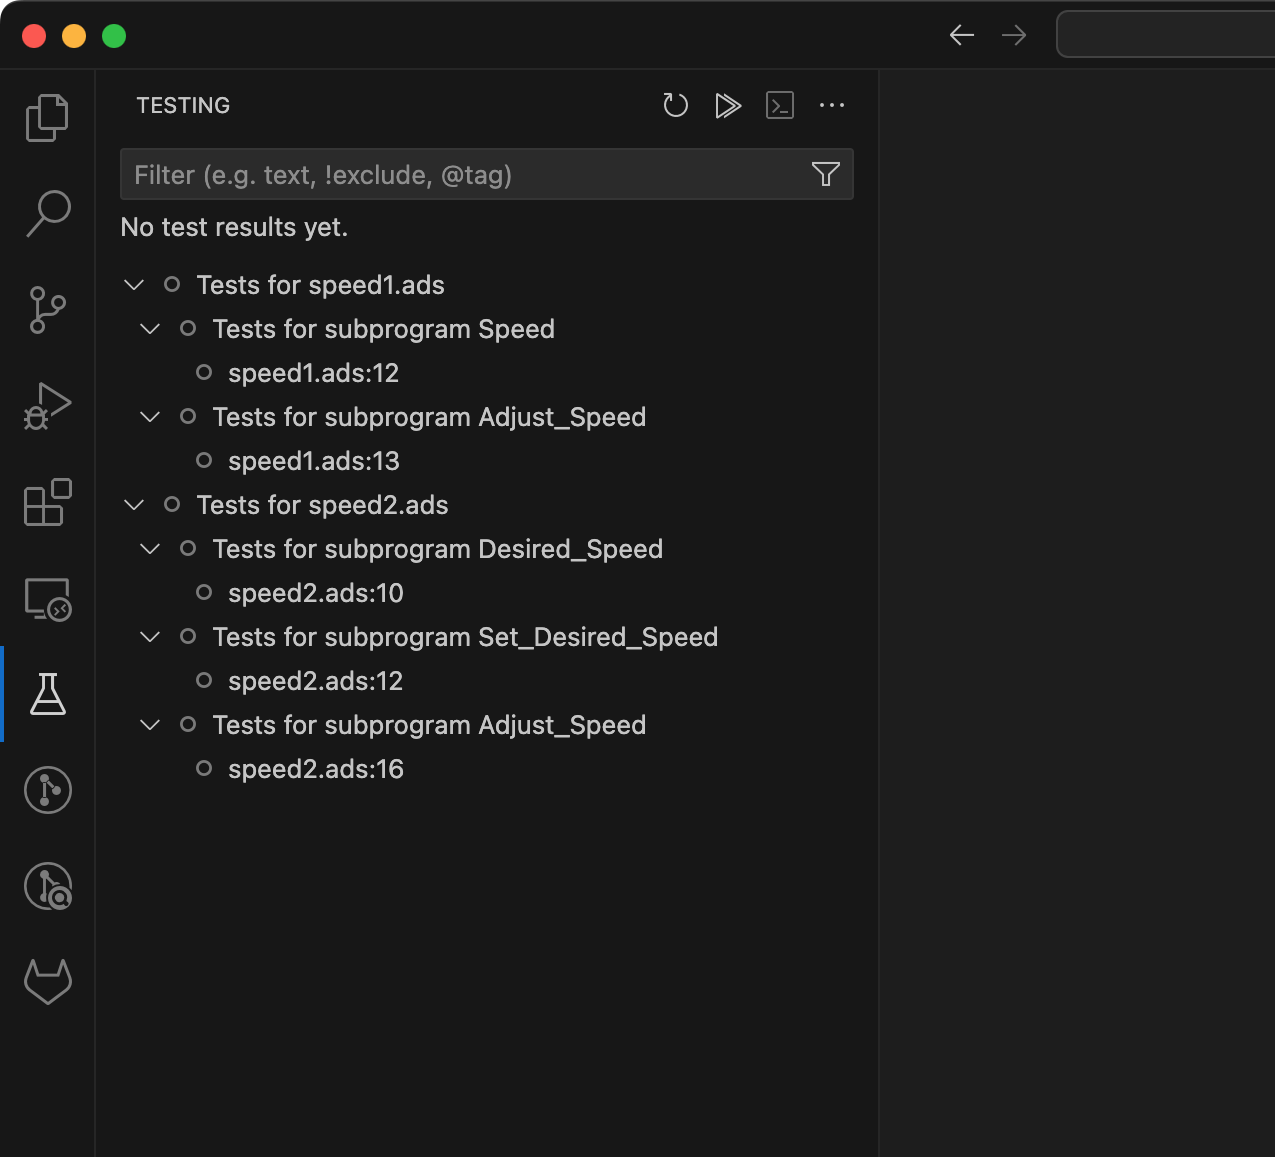
Task: Open the Run and Debug view
Action: pyautogui.click(x=47, y=406)
